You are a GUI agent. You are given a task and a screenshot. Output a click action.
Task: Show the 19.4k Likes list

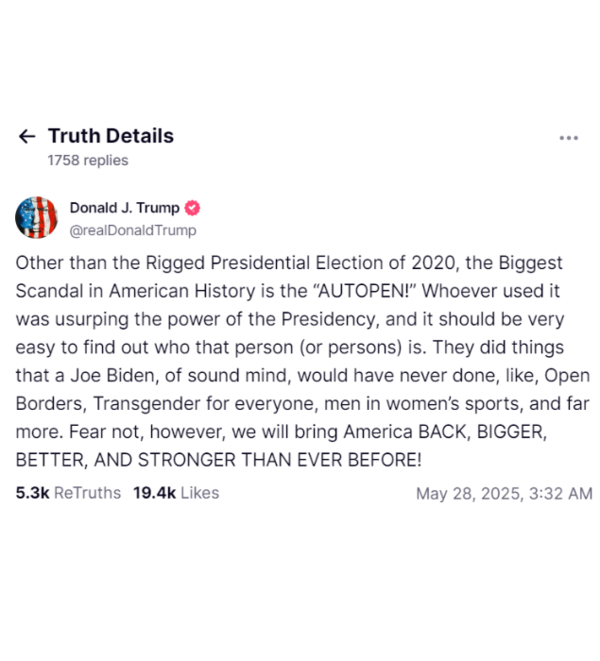pos(176,493)
